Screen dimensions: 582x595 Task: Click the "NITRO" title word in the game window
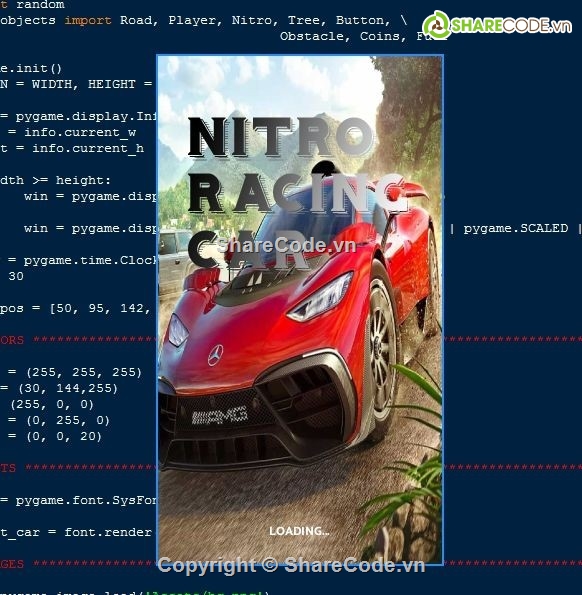281,137
